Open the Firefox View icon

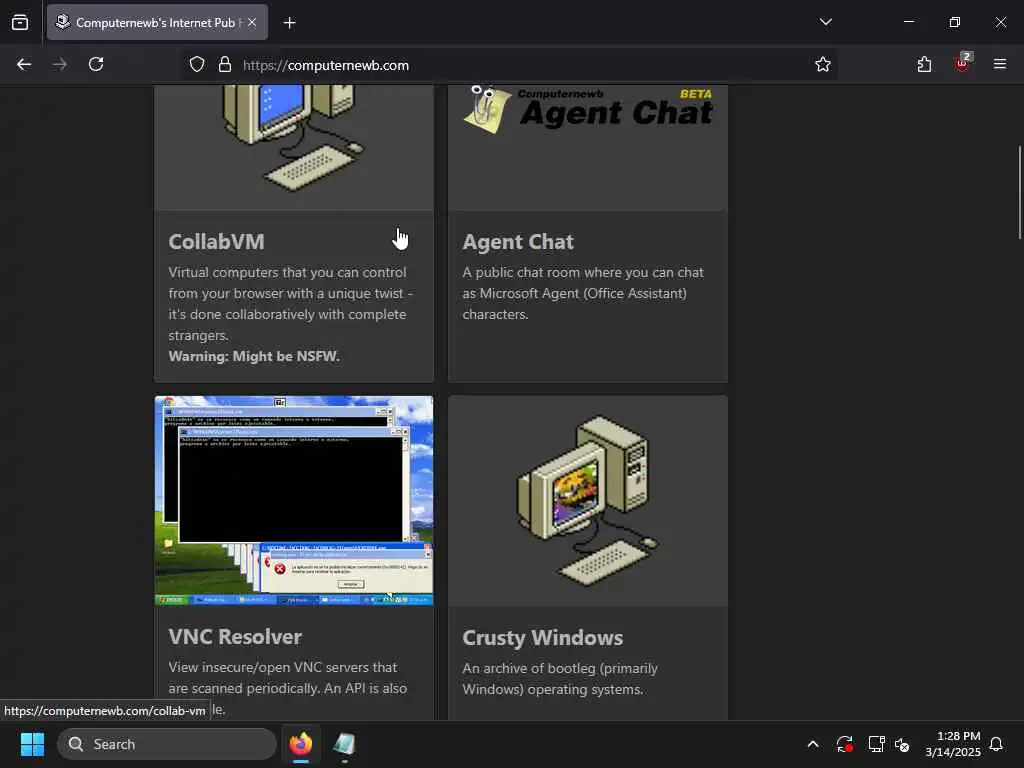pyautogui.click(x=20, y=22)
